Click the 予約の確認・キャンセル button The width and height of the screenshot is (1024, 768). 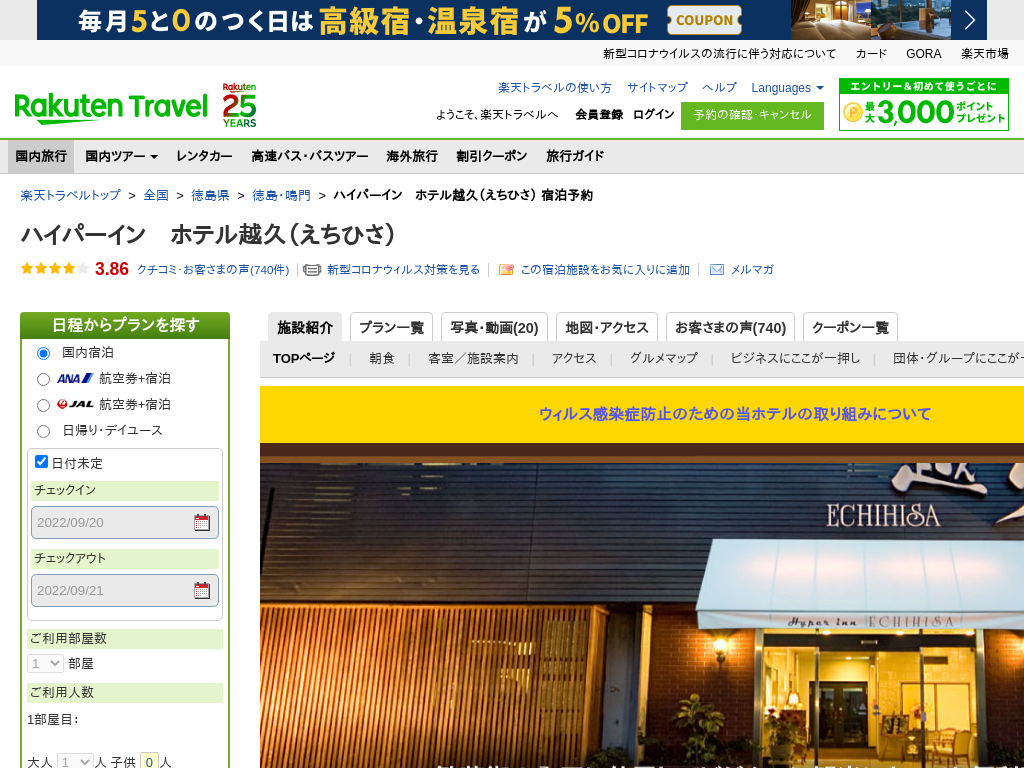click(752, 115)
